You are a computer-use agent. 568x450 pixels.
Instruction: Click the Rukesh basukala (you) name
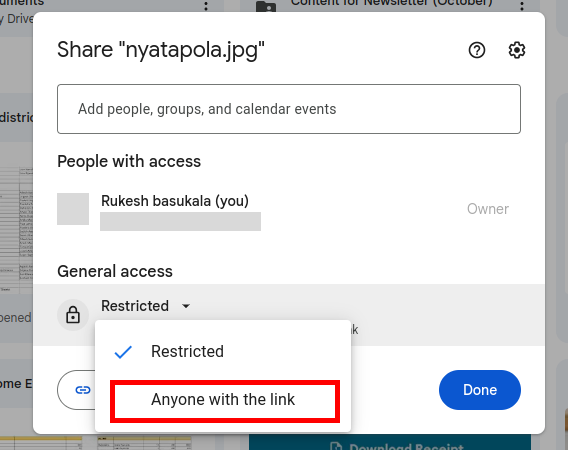click(175, 201)
